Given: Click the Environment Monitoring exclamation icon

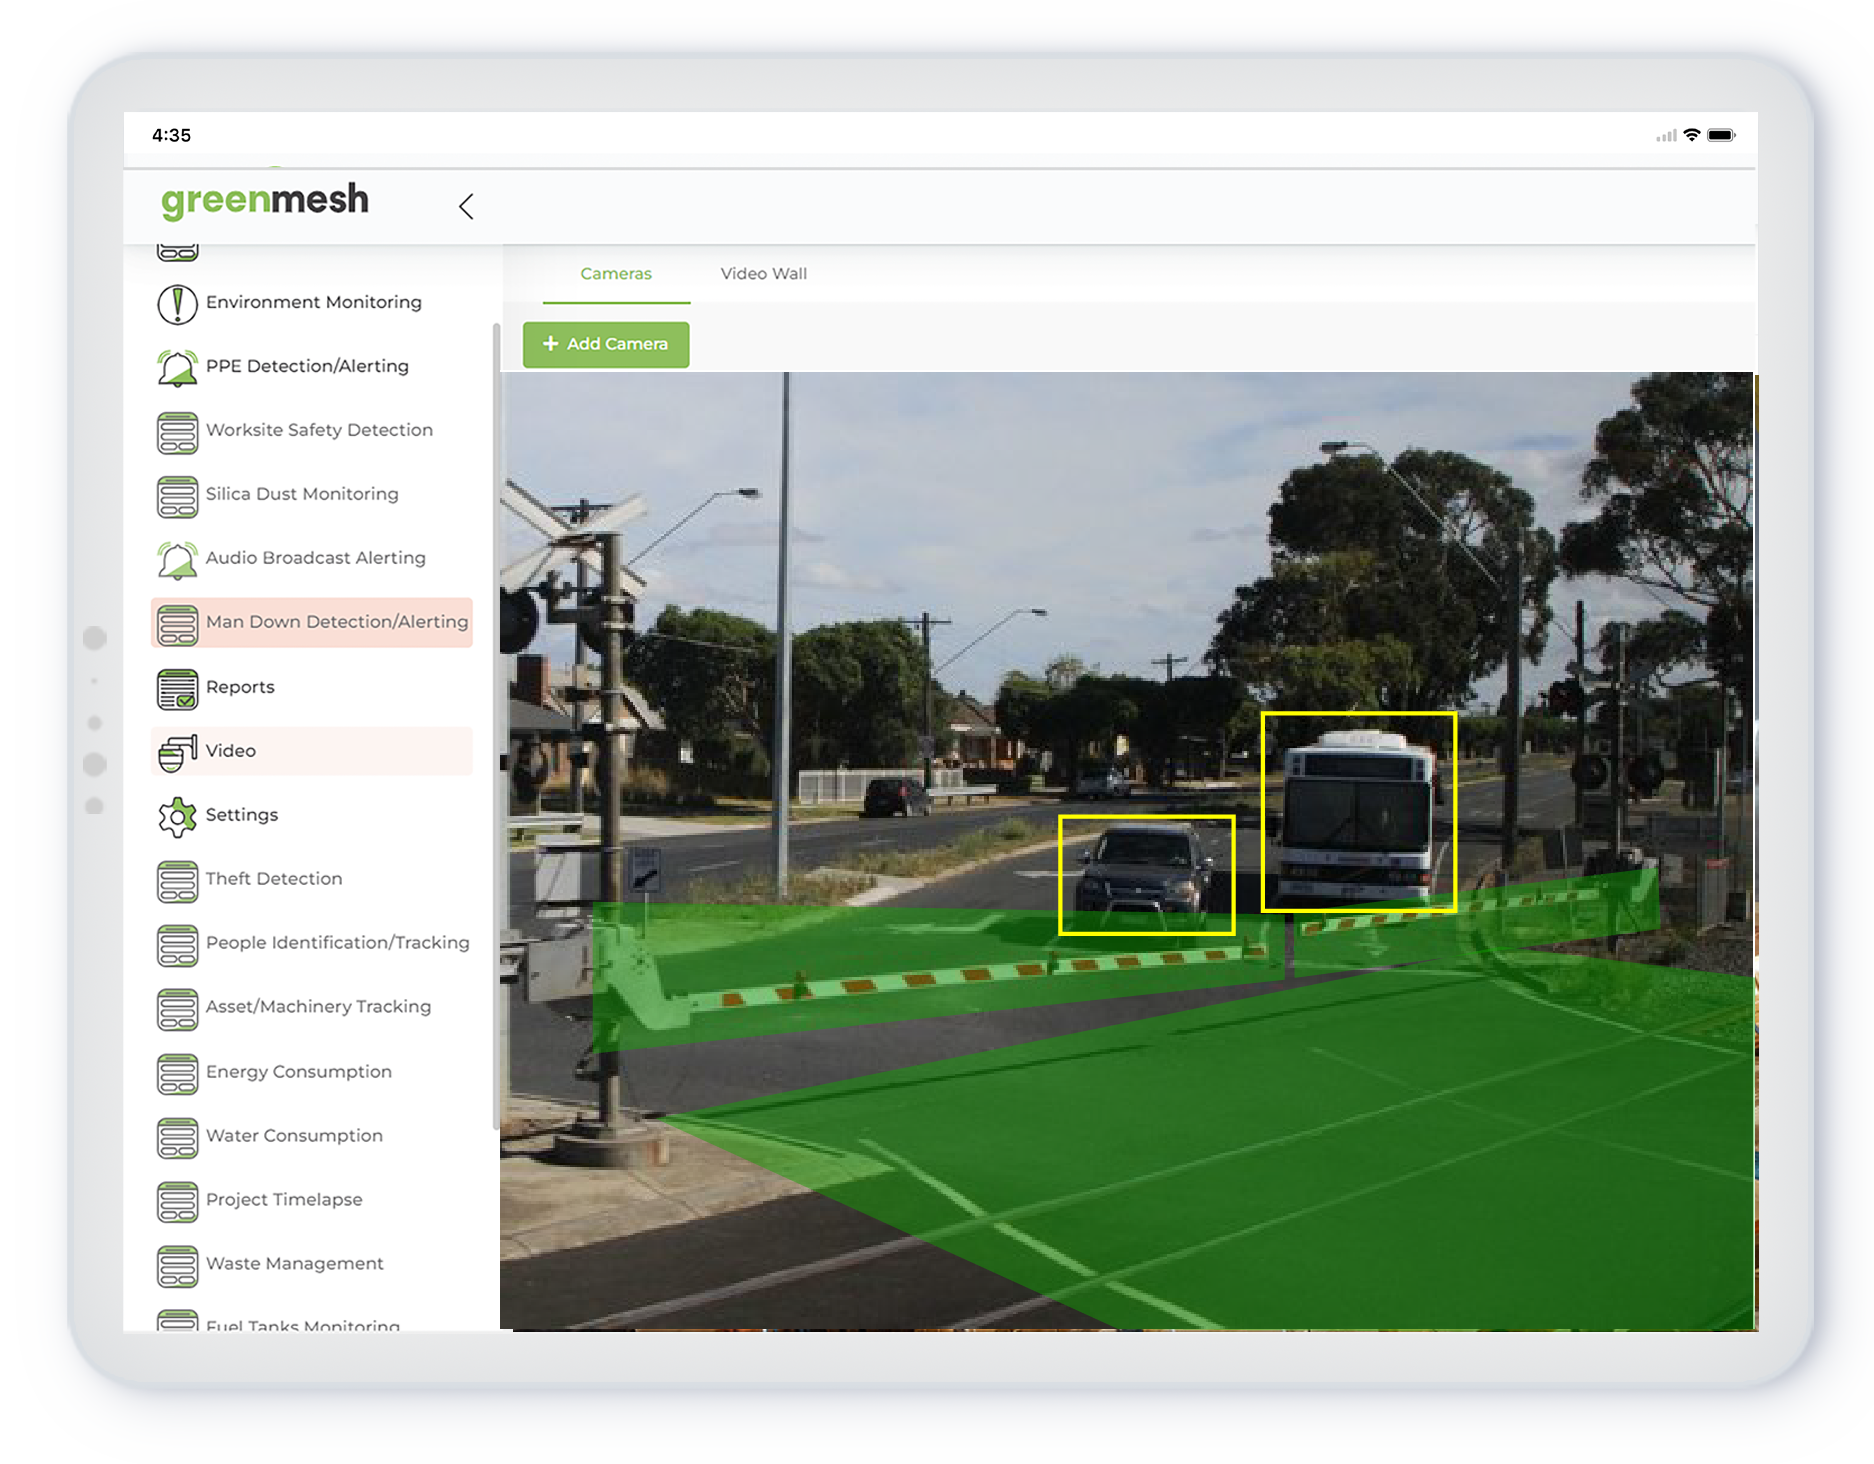Looking at the screenshot, I should point(177,303).
